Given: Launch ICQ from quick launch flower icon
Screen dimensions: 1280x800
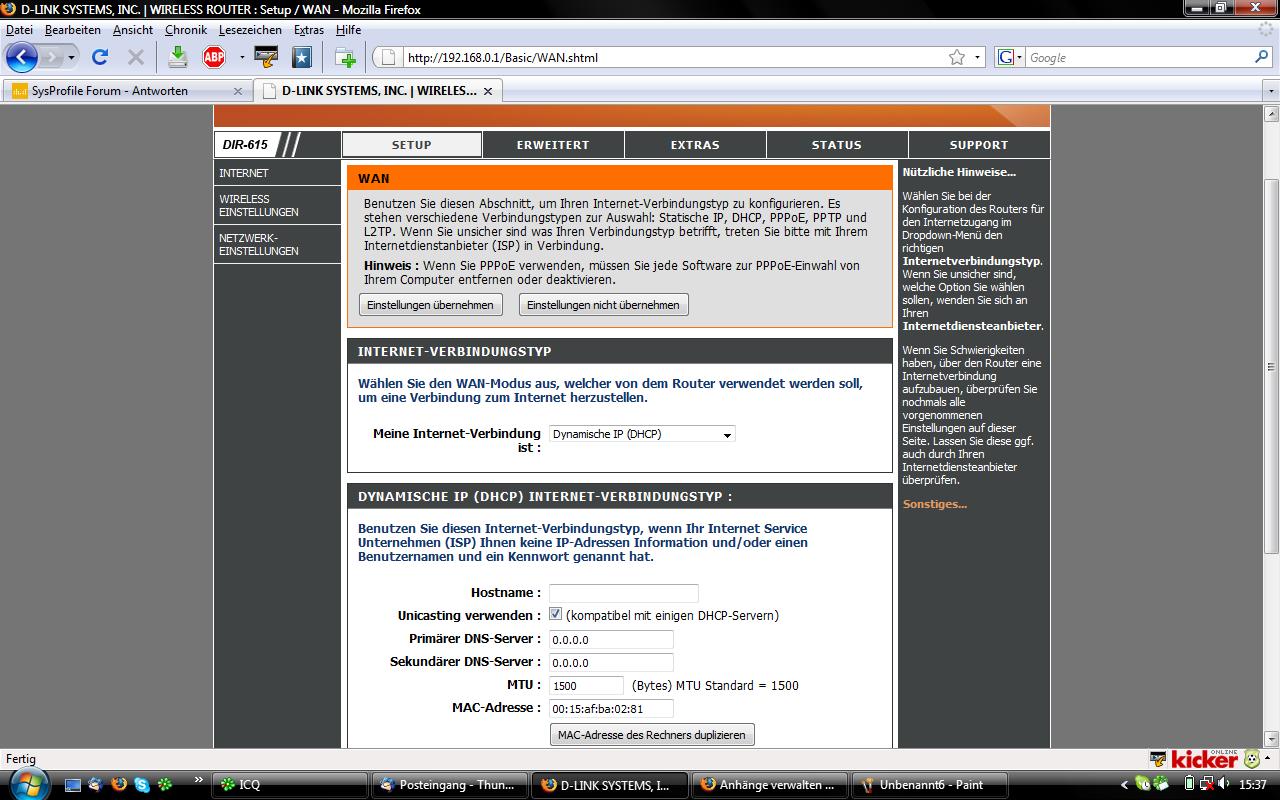Looking at the screenshot, I should 165,785.
